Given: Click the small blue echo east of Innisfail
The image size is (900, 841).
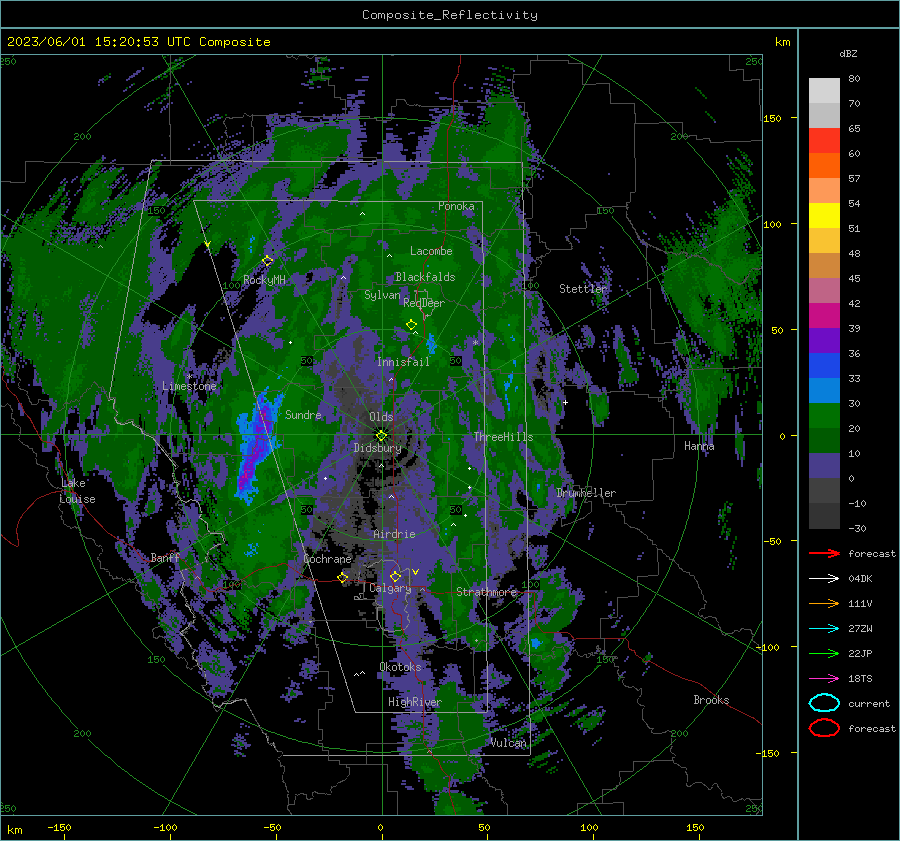Looking at the screenshot, I should pyautogui.click(x=431, y=343).
